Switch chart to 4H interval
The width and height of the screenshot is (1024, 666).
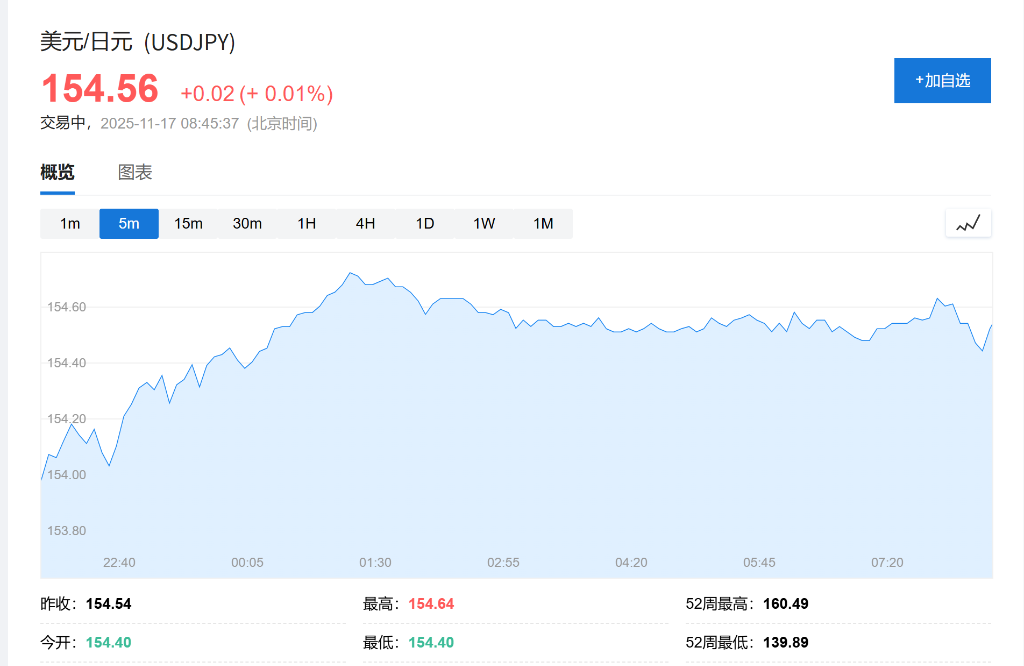365,224
